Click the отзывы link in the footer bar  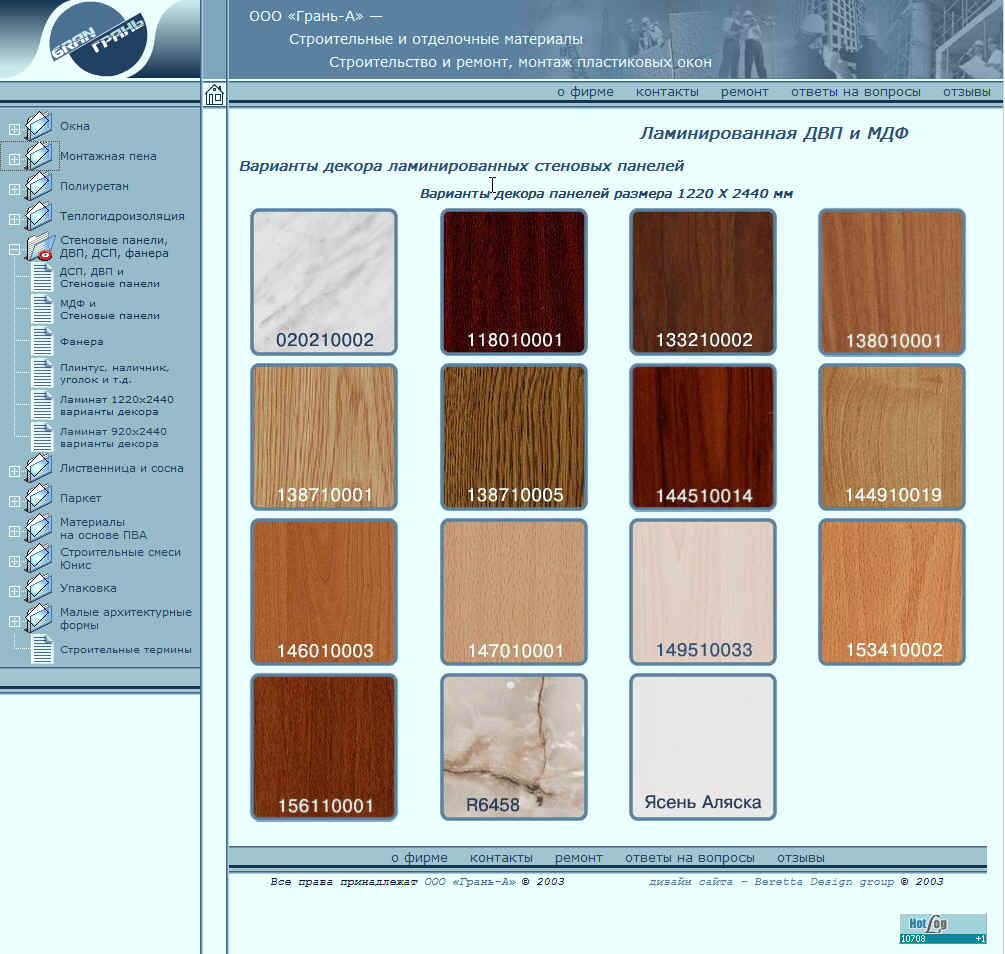pos(800,858)
